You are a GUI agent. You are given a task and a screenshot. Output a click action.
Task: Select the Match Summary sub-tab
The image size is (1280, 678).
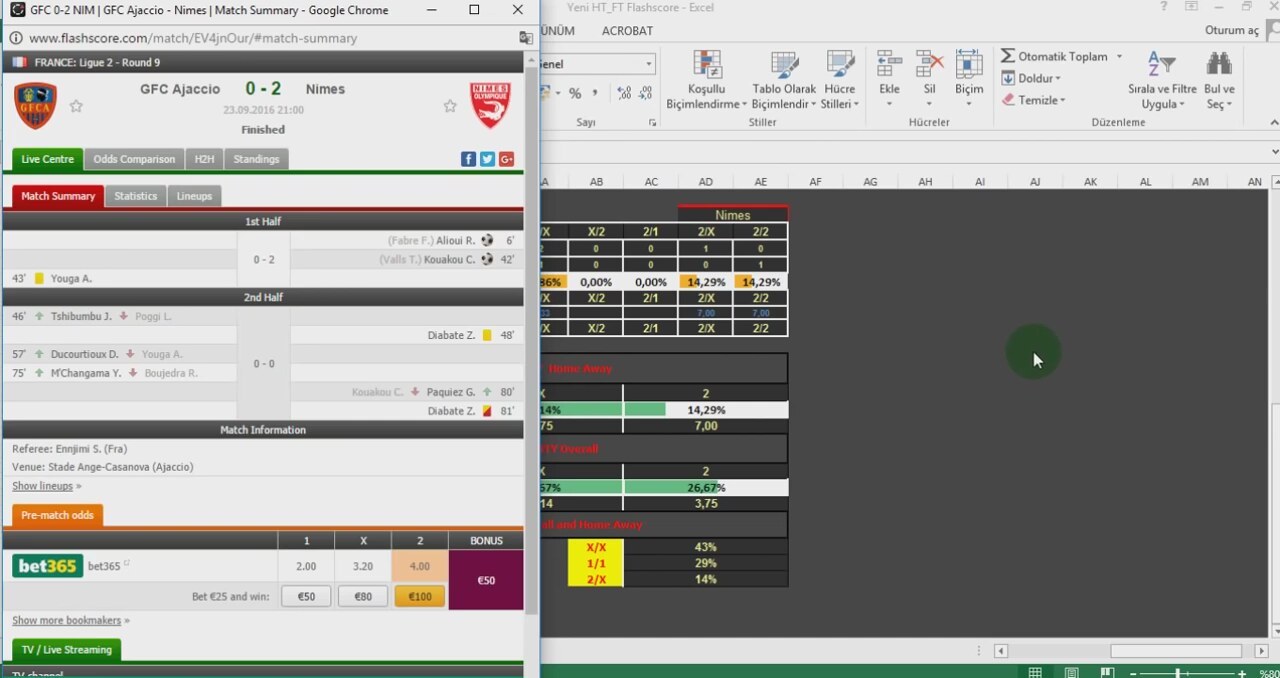pos(58,196)
